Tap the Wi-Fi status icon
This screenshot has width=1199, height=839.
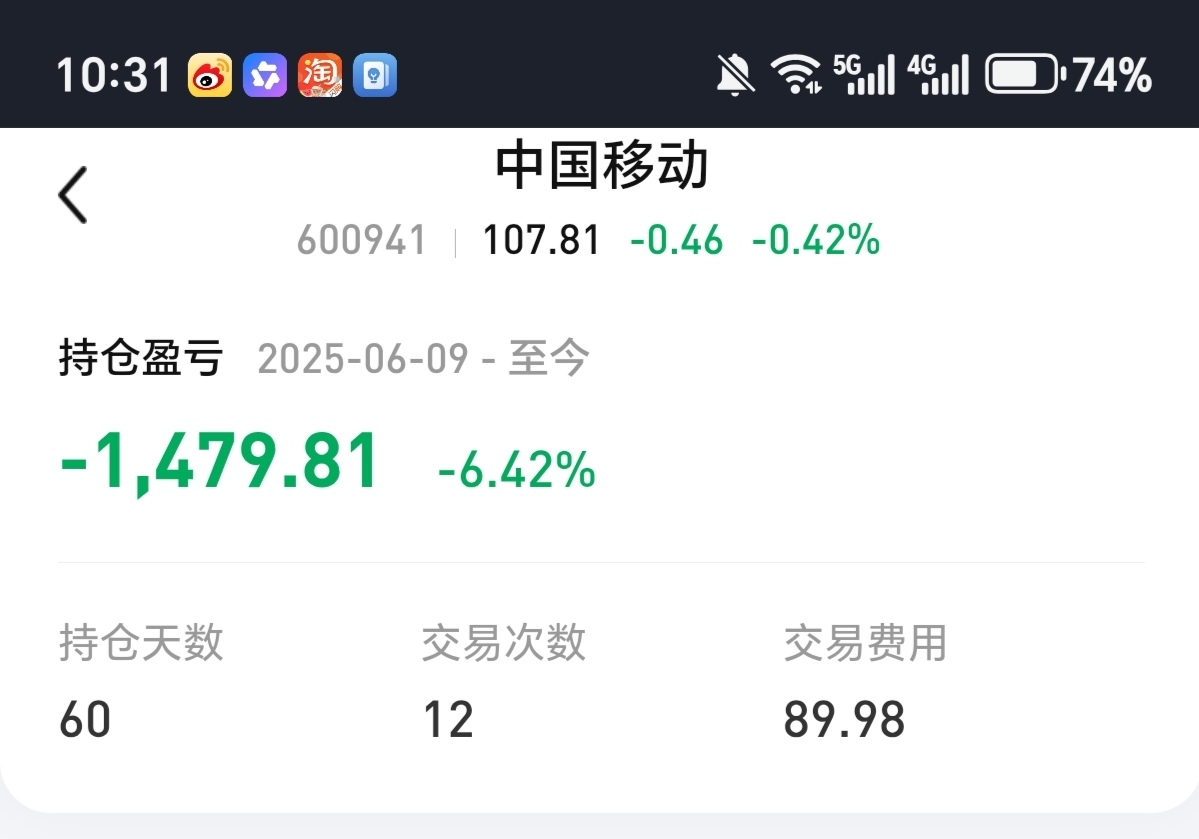(x=796, y=75)
